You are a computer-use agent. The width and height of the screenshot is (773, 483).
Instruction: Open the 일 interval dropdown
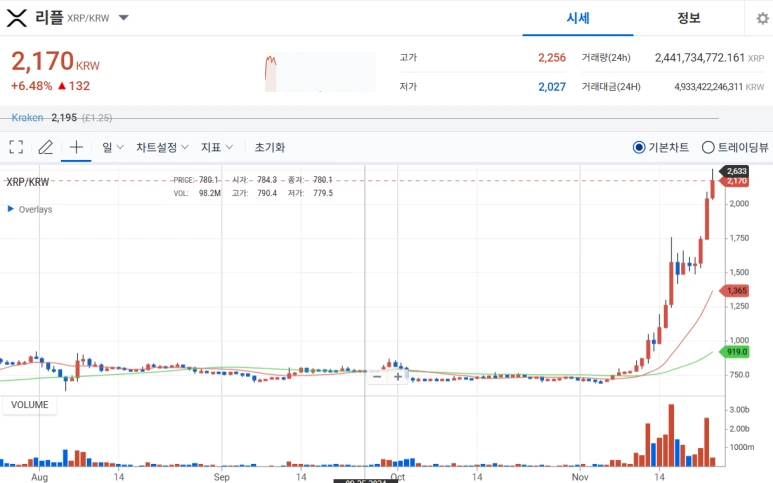click(112, 147)
